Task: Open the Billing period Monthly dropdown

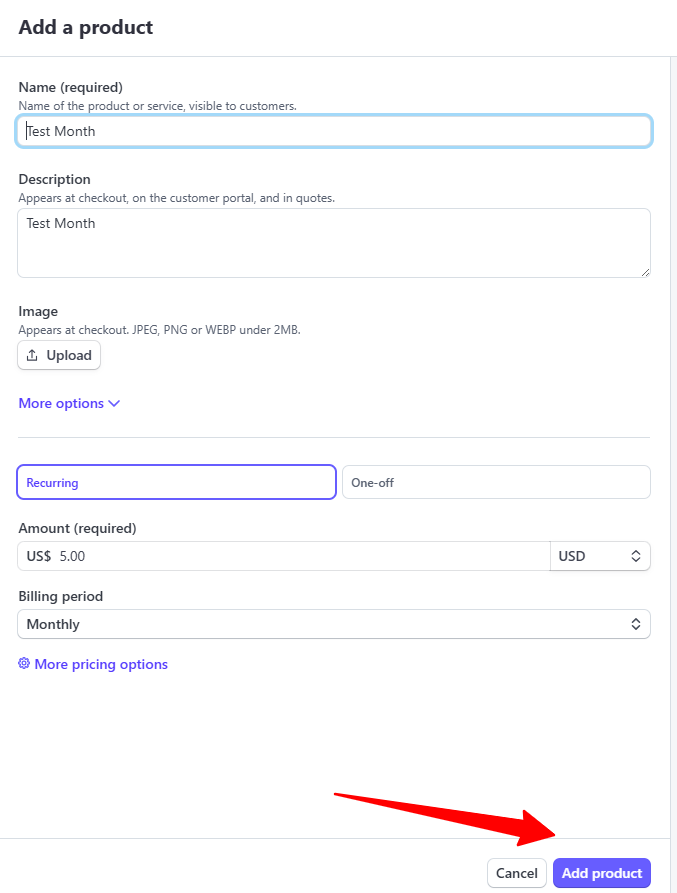Action: [333, 624]
